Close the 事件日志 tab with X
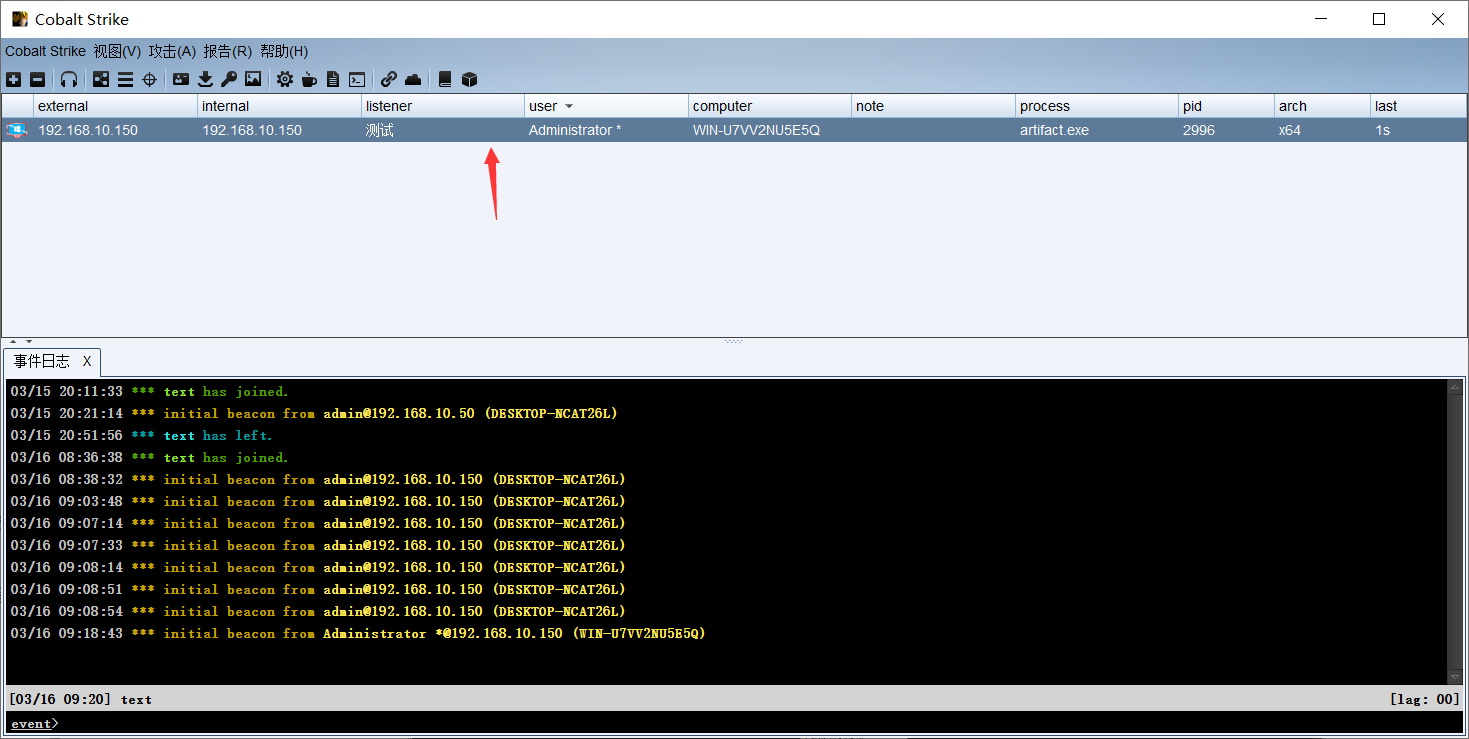This screenshot has height=739, width=1469. tap(87, 361)
